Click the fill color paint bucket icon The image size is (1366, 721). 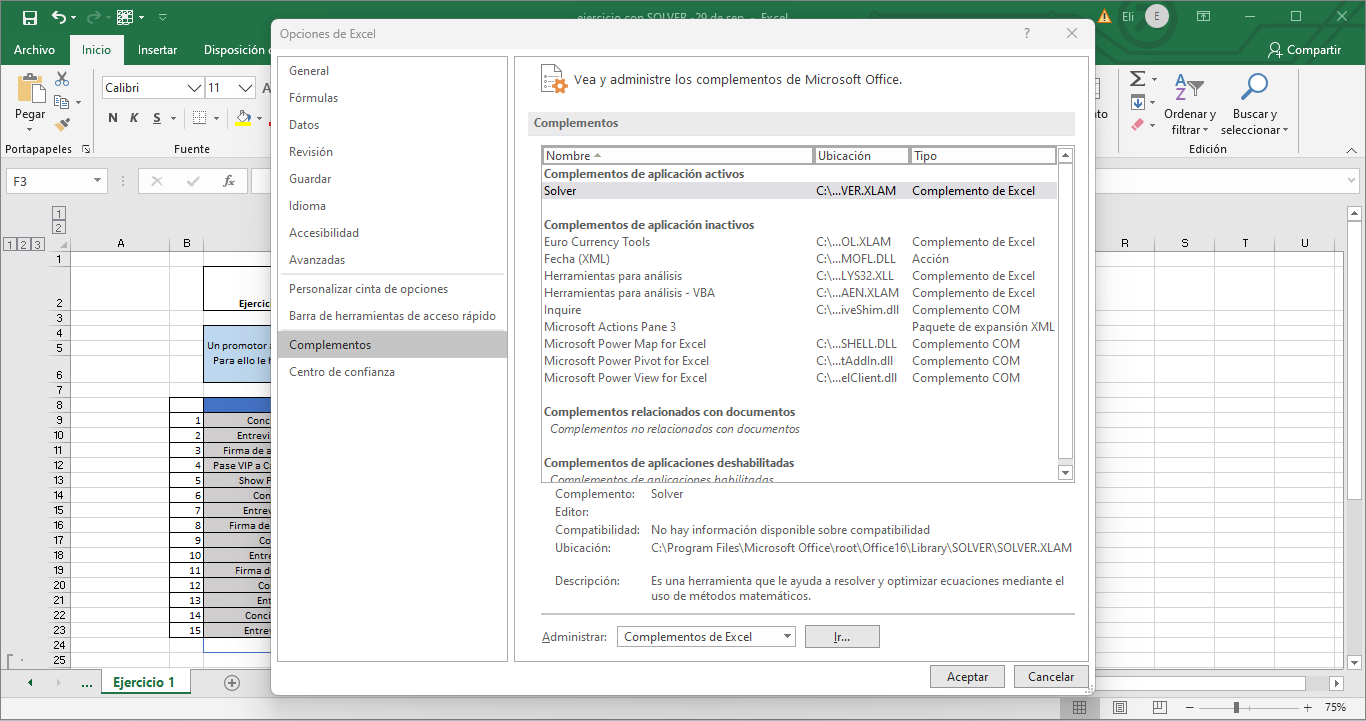click(x=243, y=118)
